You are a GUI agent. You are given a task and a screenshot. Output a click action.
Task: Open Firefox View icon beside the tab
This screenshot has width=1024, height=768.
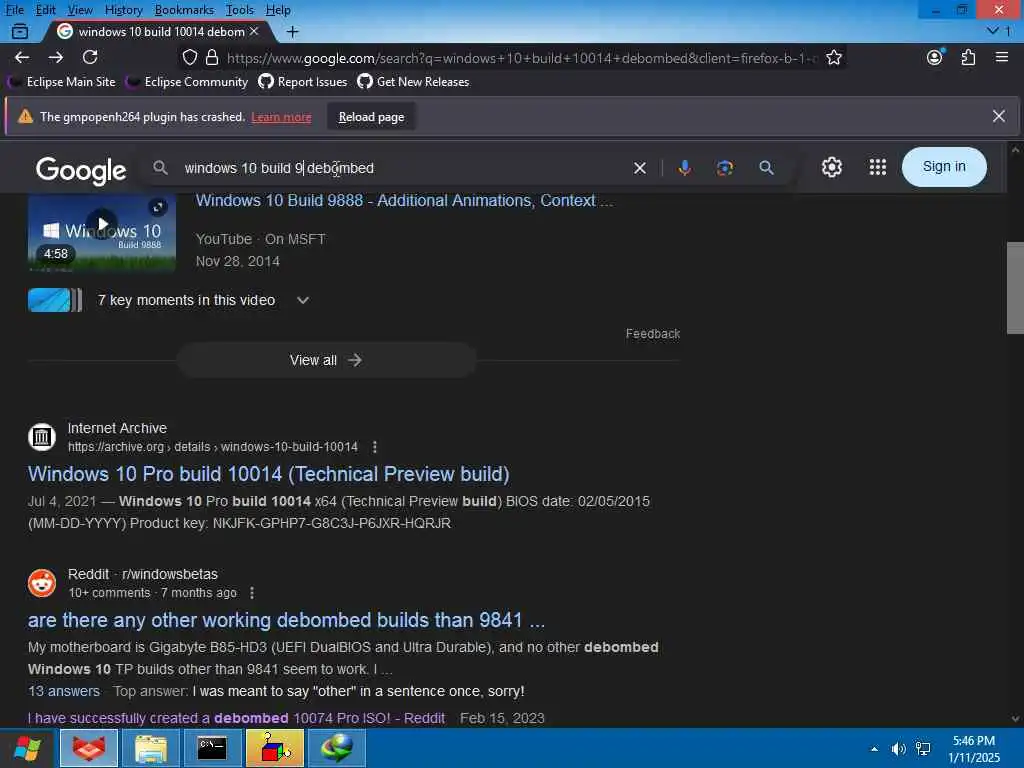tap(20, 31)
